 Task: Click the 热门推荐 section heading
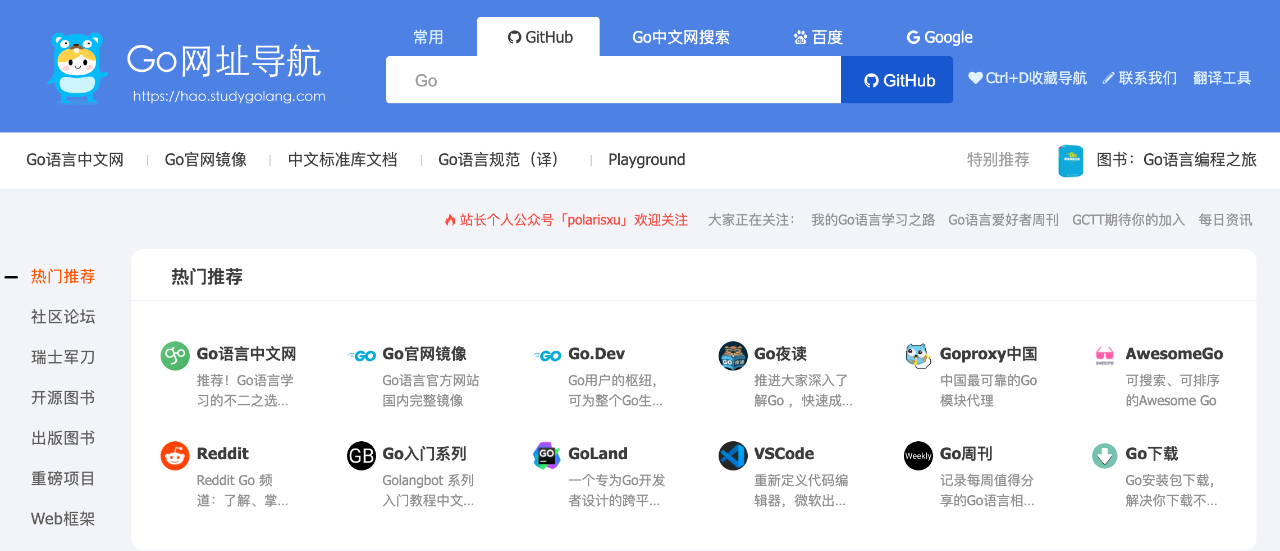[207, 277]
